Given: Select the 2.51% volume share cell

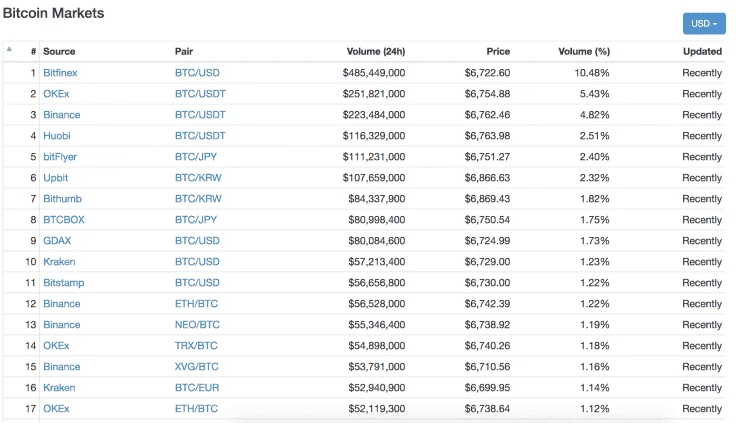Looking at the screenshot, I should [x=594, y=136].
